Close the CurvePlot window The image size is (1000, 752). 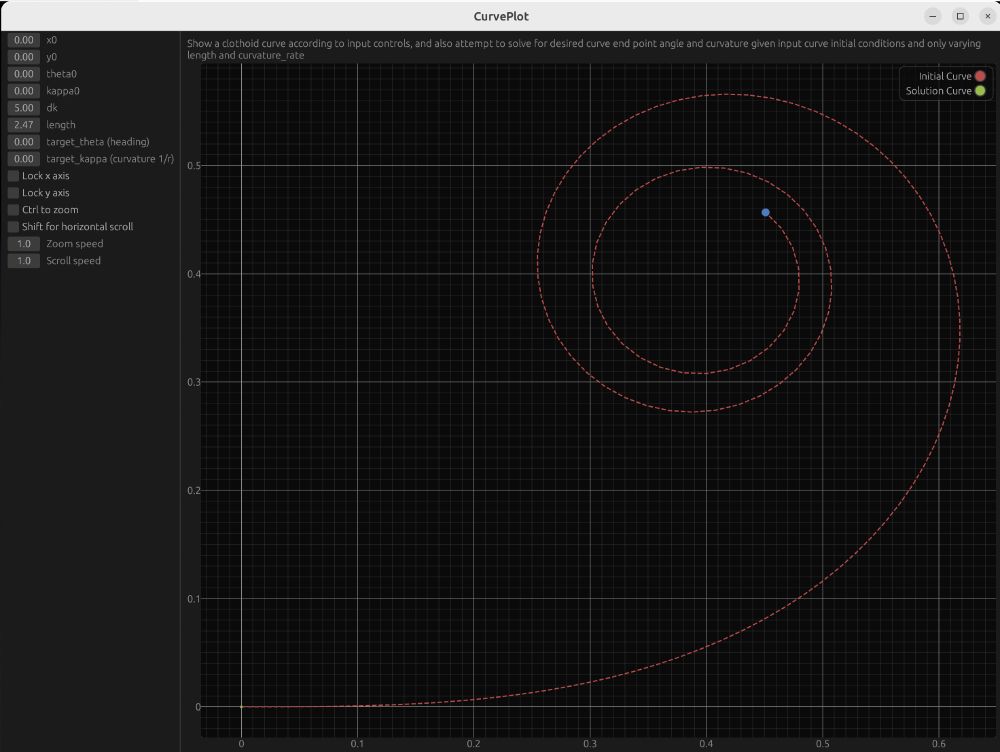(987, 16)
